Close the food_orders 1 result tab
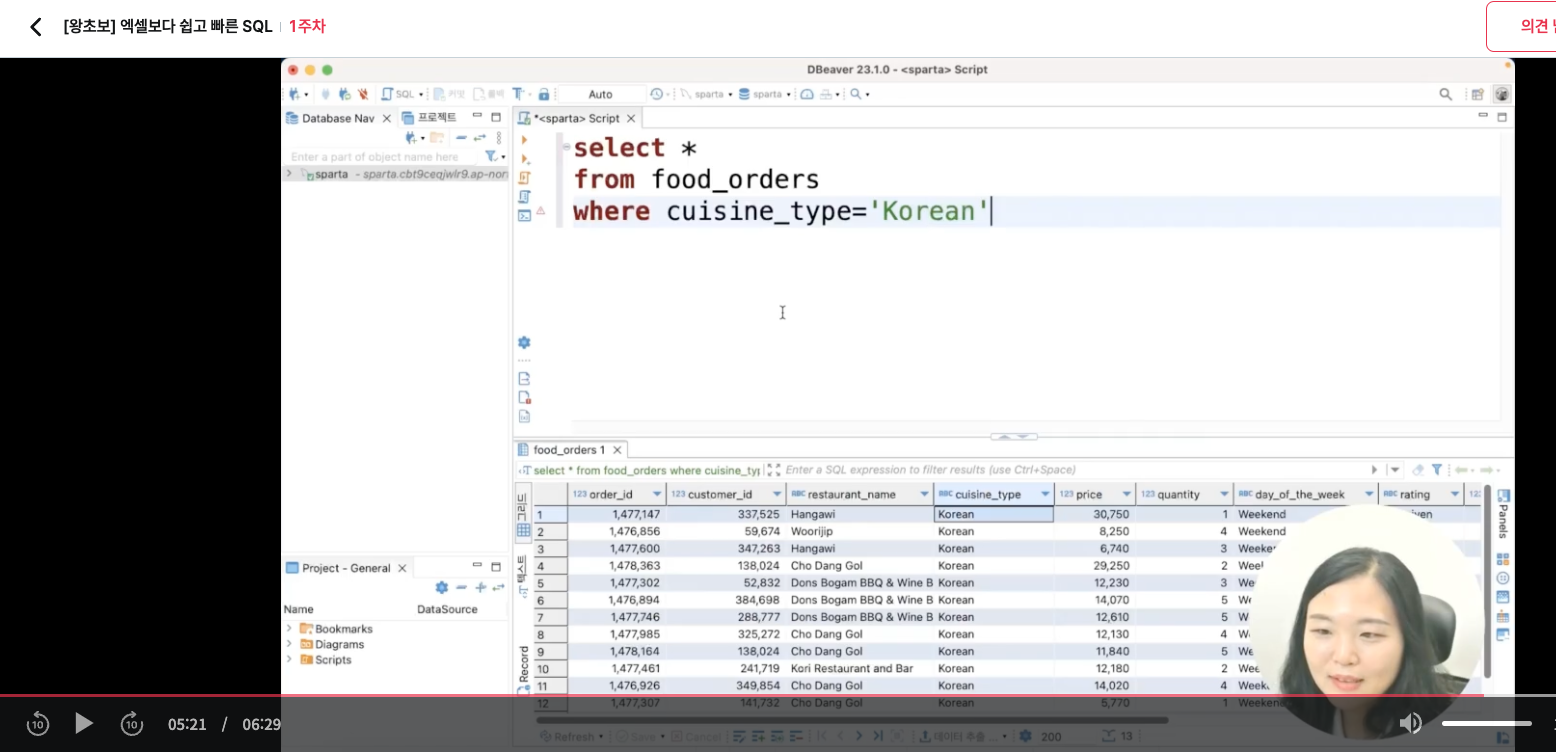Image resolution: width=1556 pixels, height=752 pixels. point(618,450)
